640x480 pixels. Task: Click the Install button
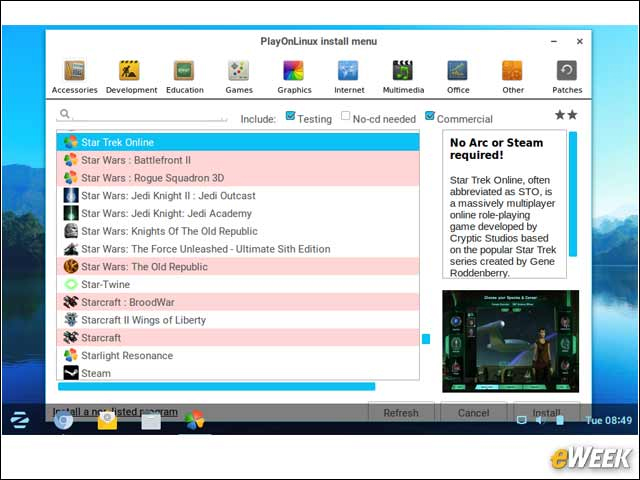click(x=546, y=412)
